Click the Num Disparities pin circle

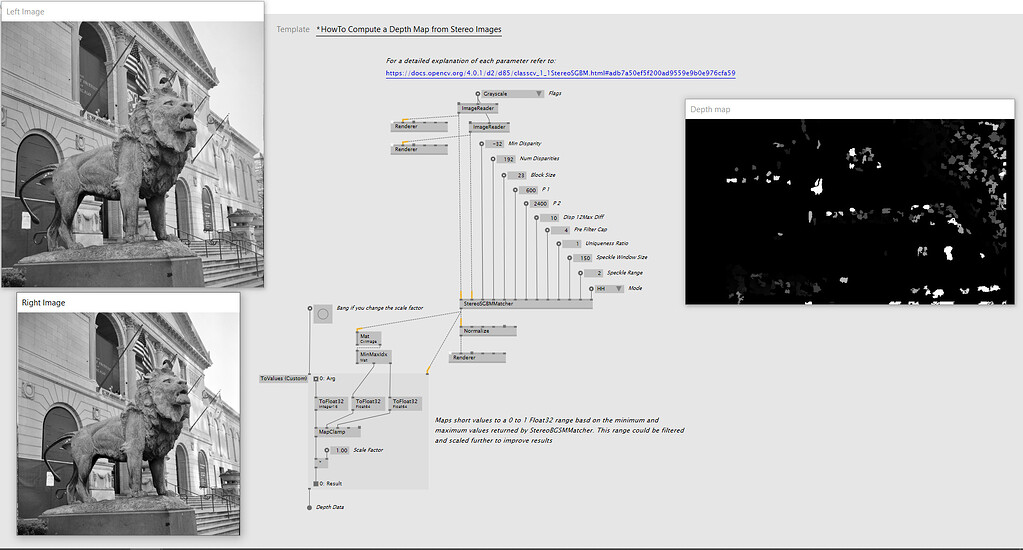pyautogui.click(x=493, y=159)
